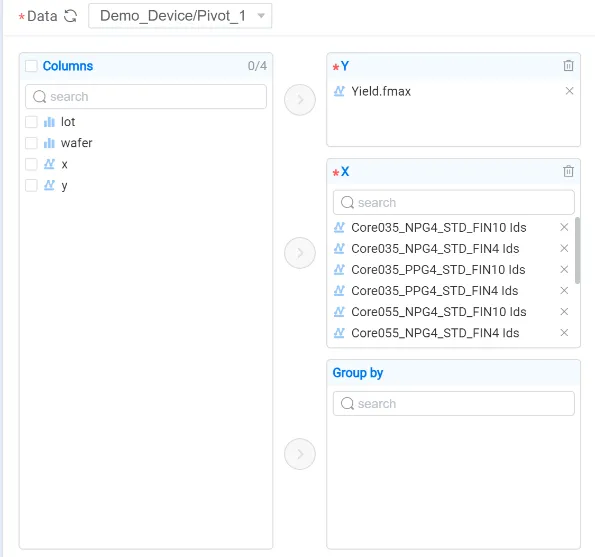The height and width of the screenshot is (557, 595).
Task: Click the refresh icon beside Data
Action: [x=70, y=16]
